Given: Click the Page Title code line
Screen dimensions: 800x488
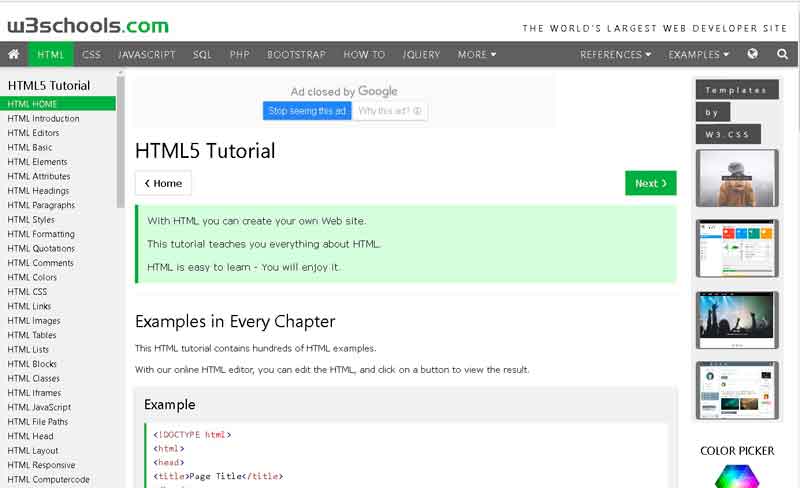Looking at the screenshot, I should 218,476.
